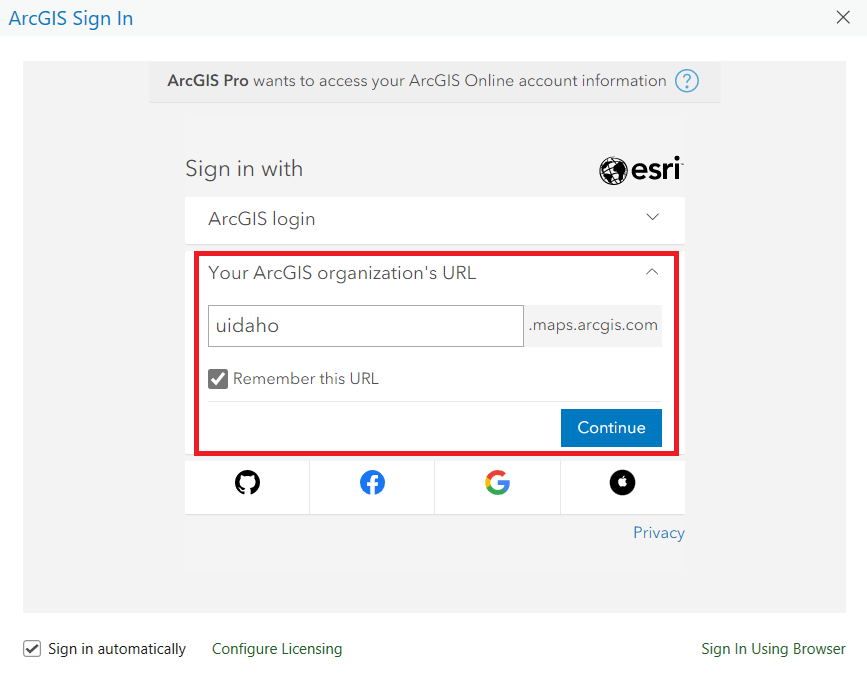Uncheck the Remember this URL checkbox

[x=218, y=379]
